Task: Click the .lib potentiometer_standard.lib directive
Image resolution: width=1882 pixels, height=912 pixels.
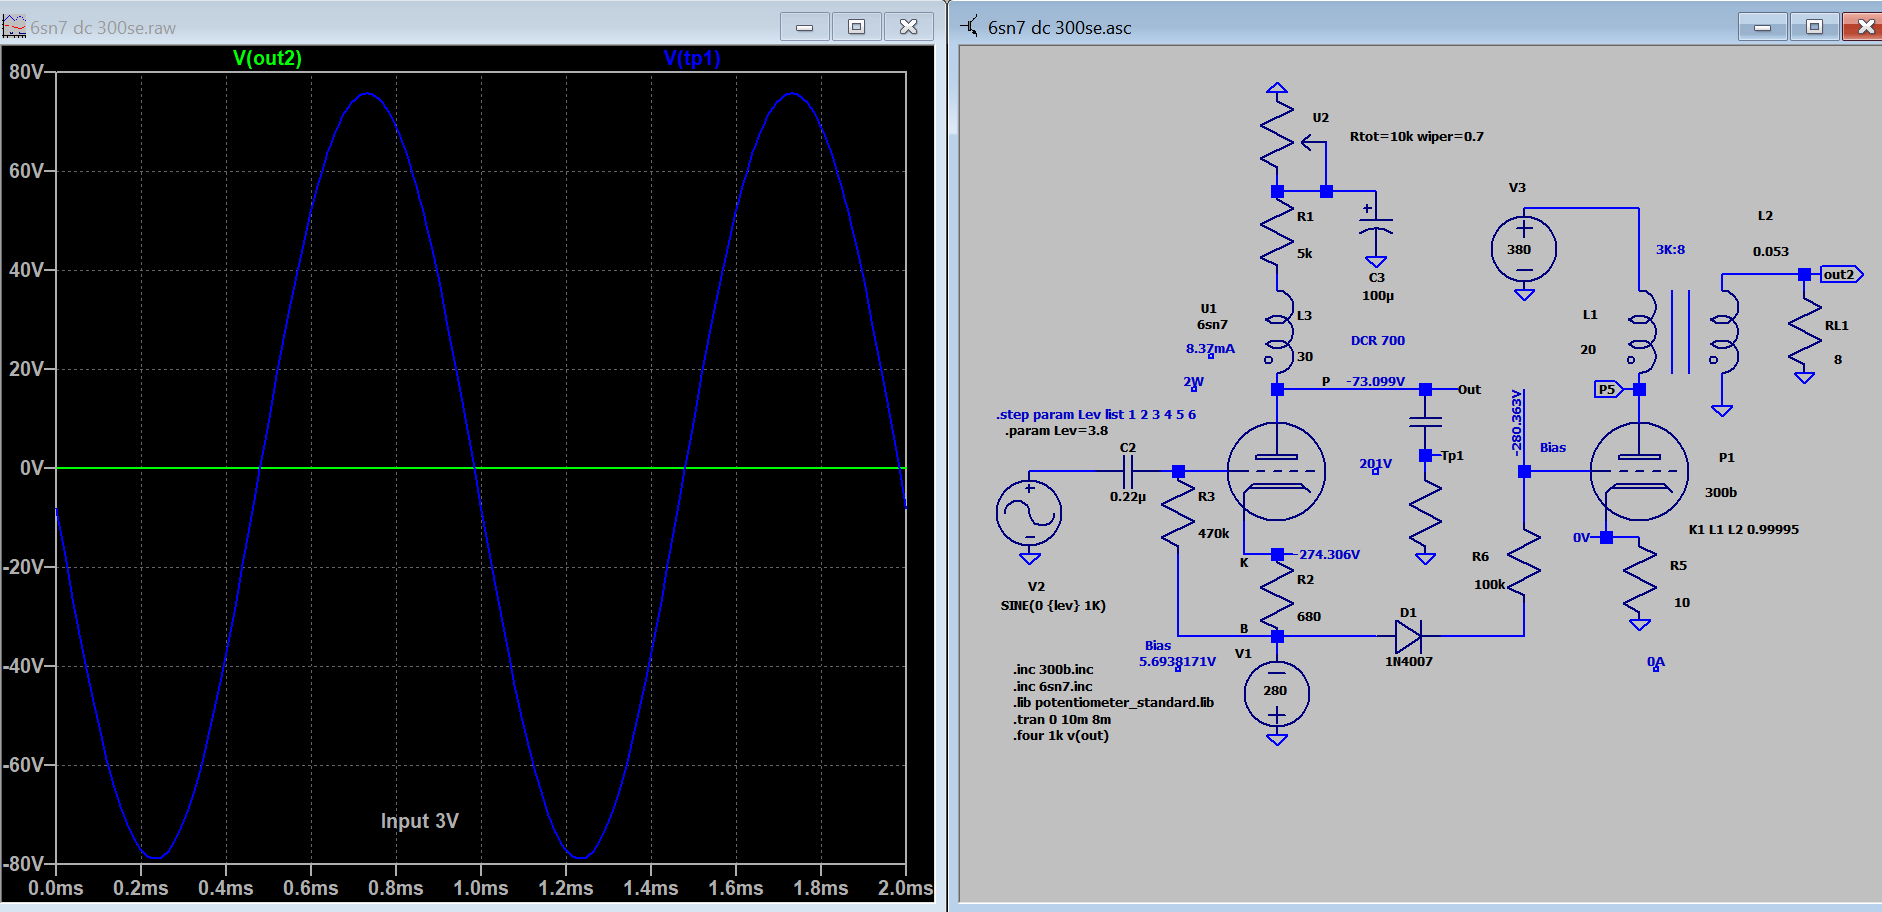Action: [1114, 702]
